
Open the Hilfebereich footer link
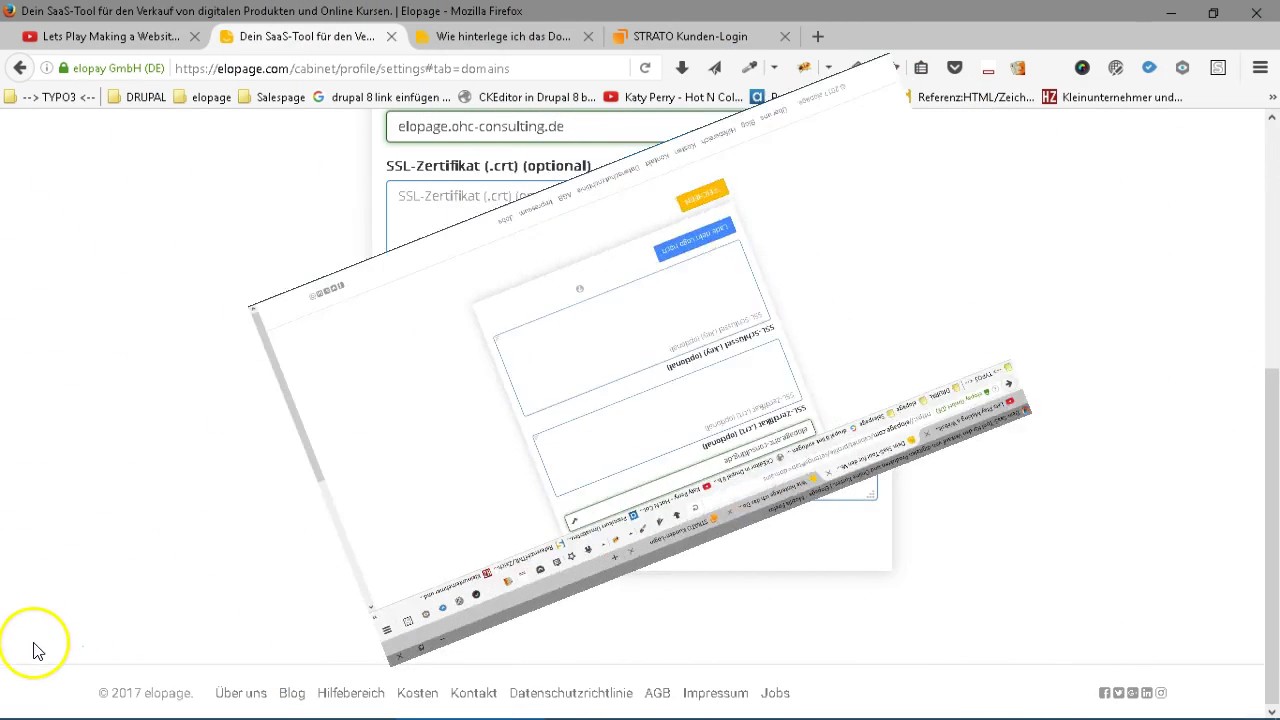pyautogui.click(x=351, y=693)
